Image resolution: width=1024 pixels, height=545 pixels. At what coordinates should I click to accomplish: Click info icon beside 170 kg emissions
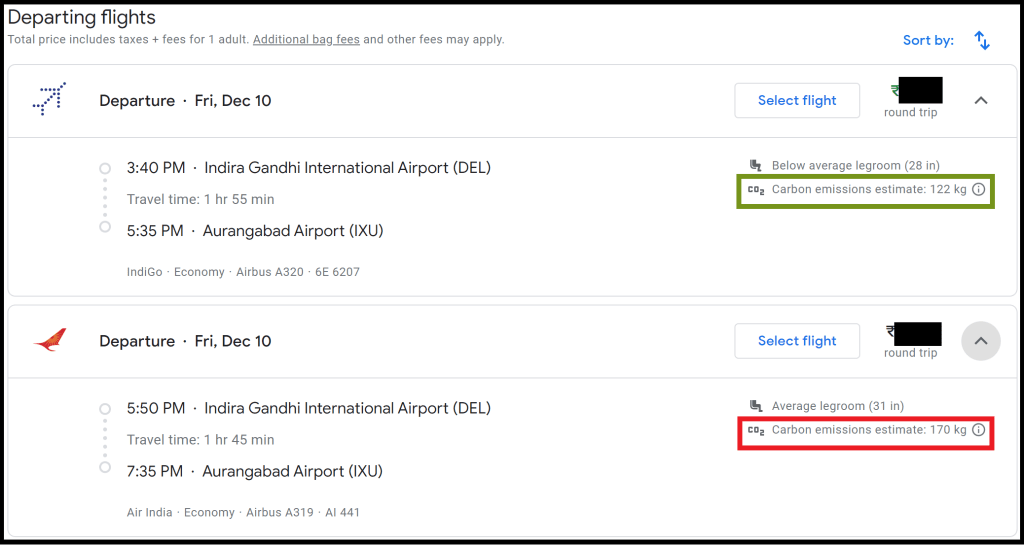coord(979,430)
